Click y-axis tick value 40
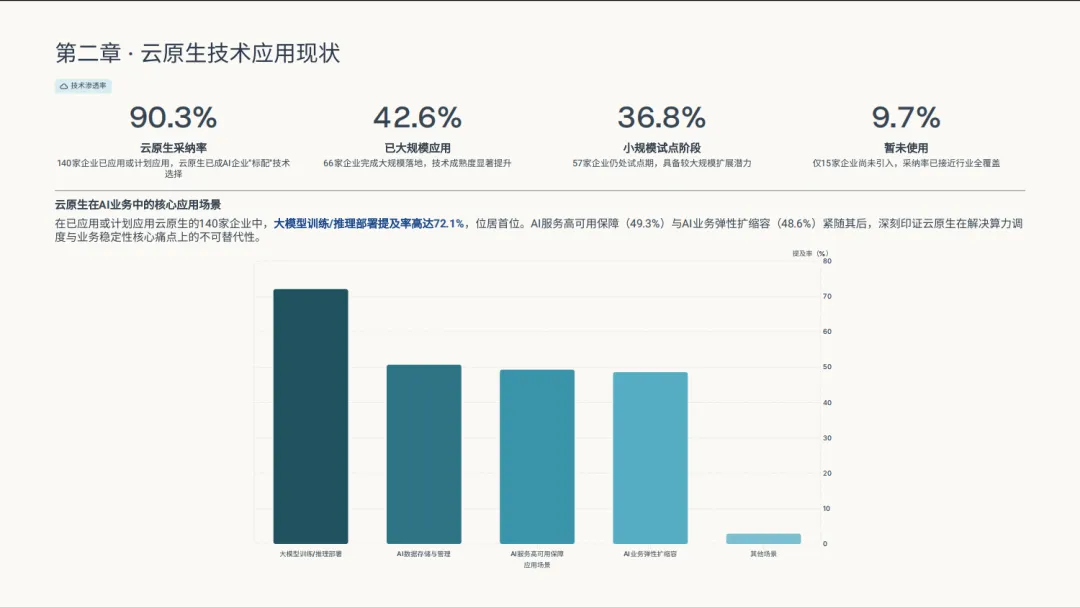Screen dimensions: 1080x608 [x=827, y=403]
